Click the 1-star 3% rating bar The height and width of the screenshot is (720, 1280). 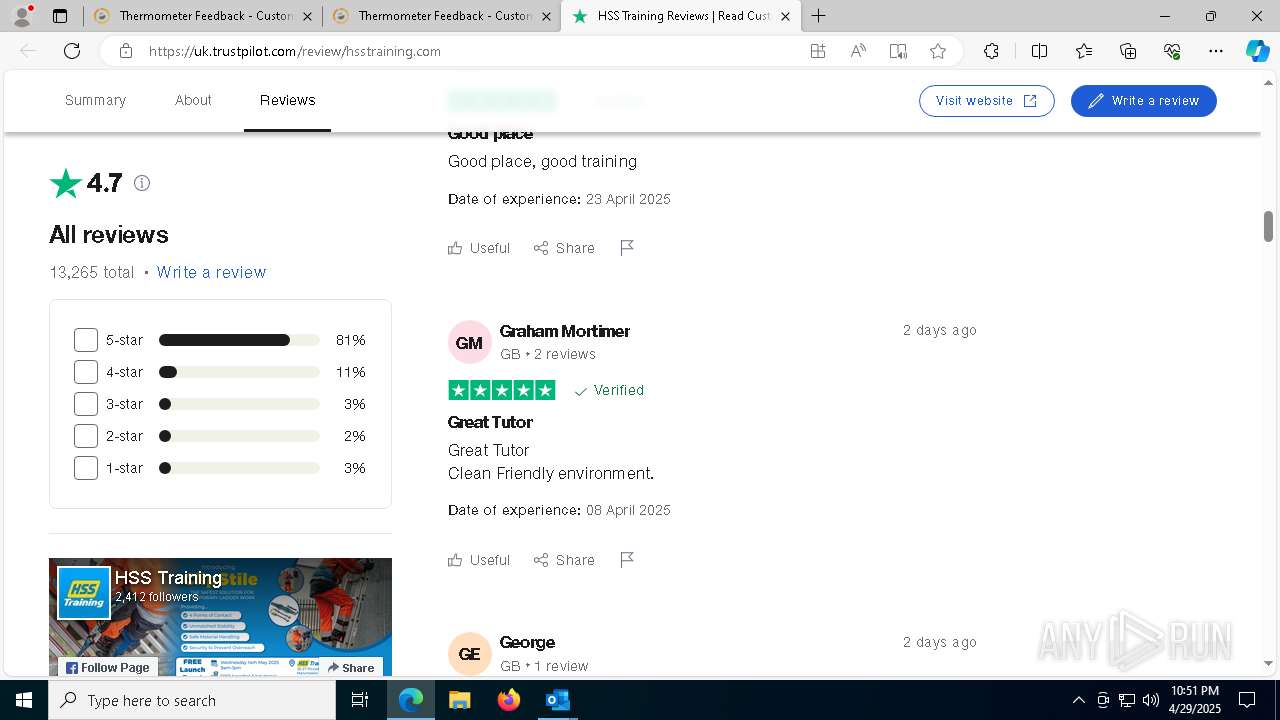pos(239,468)
